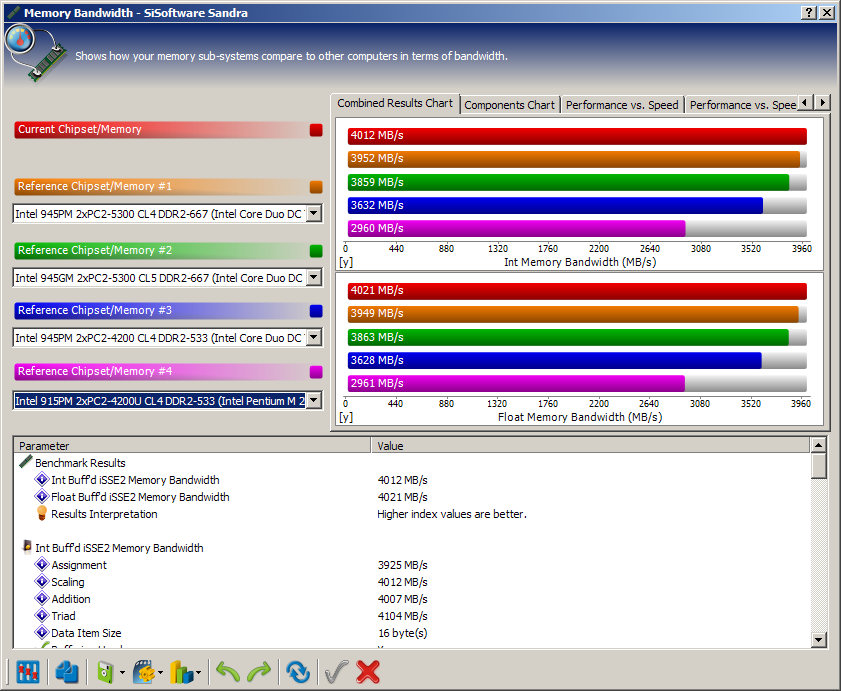Switch to the Combined Results Chart tab

point(395,104)
